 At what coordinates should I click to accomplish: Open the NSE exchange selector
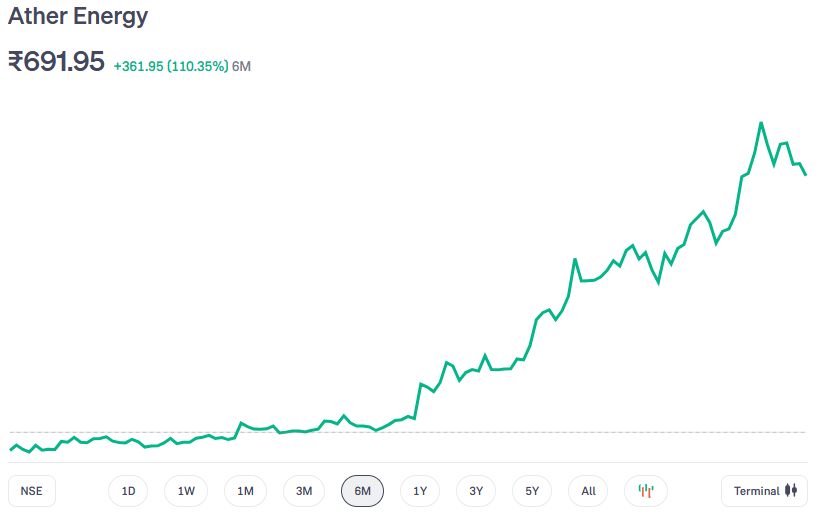coord(32,491)
